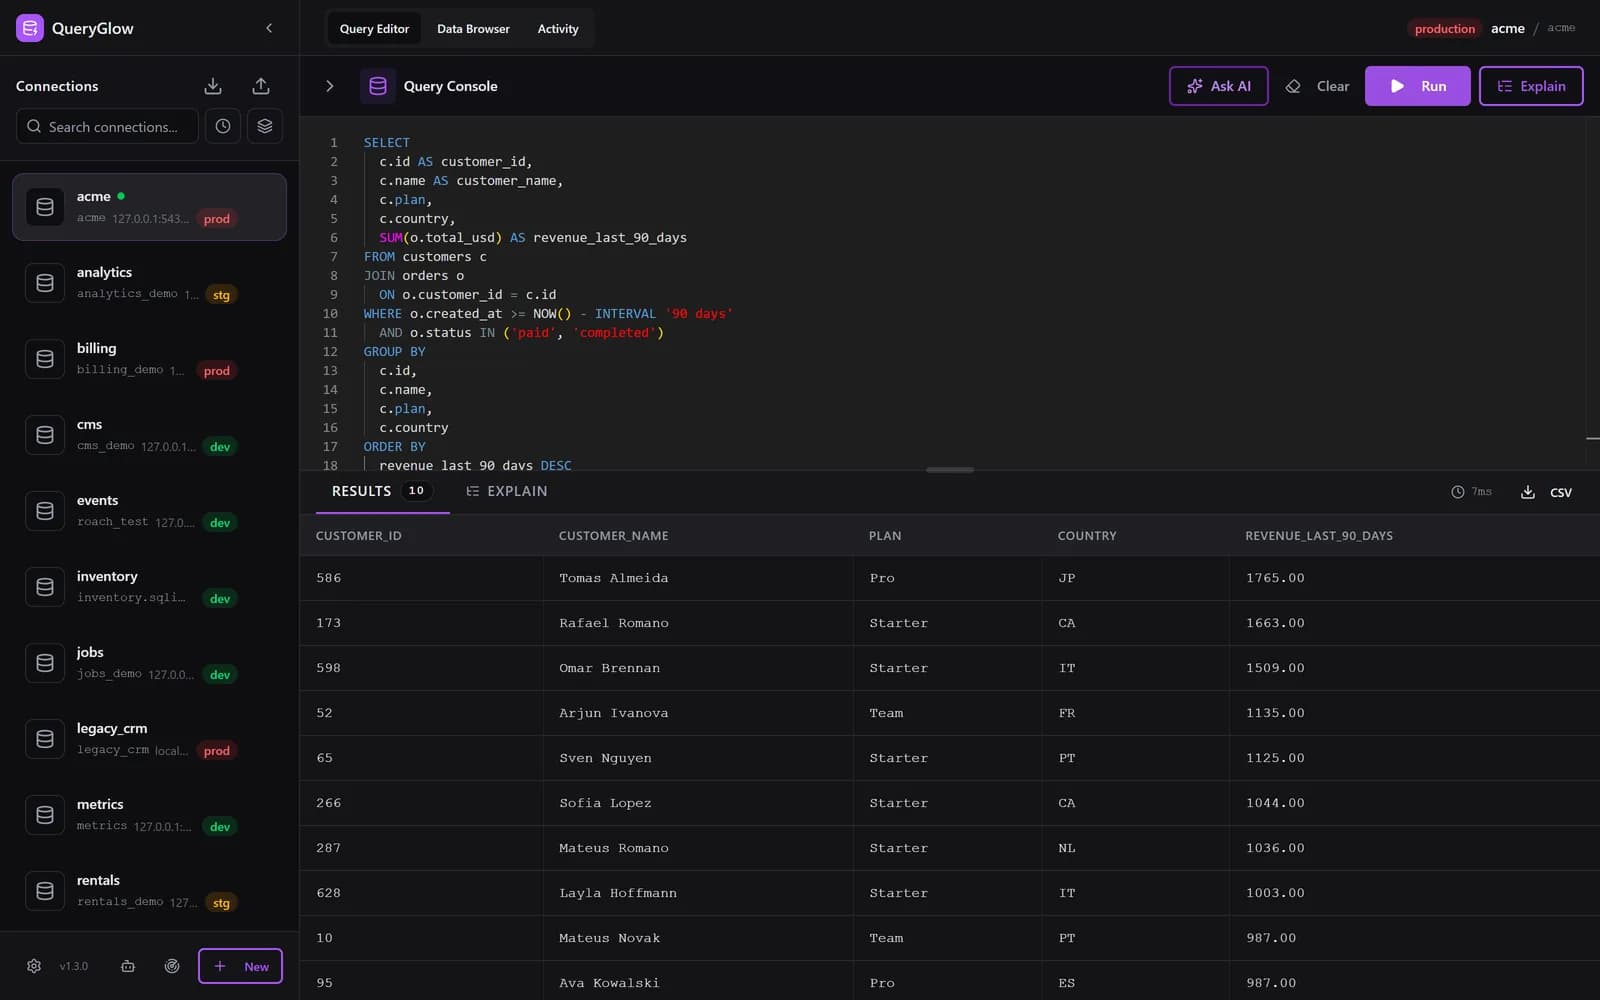Click customer id 287

coord(328,848)
